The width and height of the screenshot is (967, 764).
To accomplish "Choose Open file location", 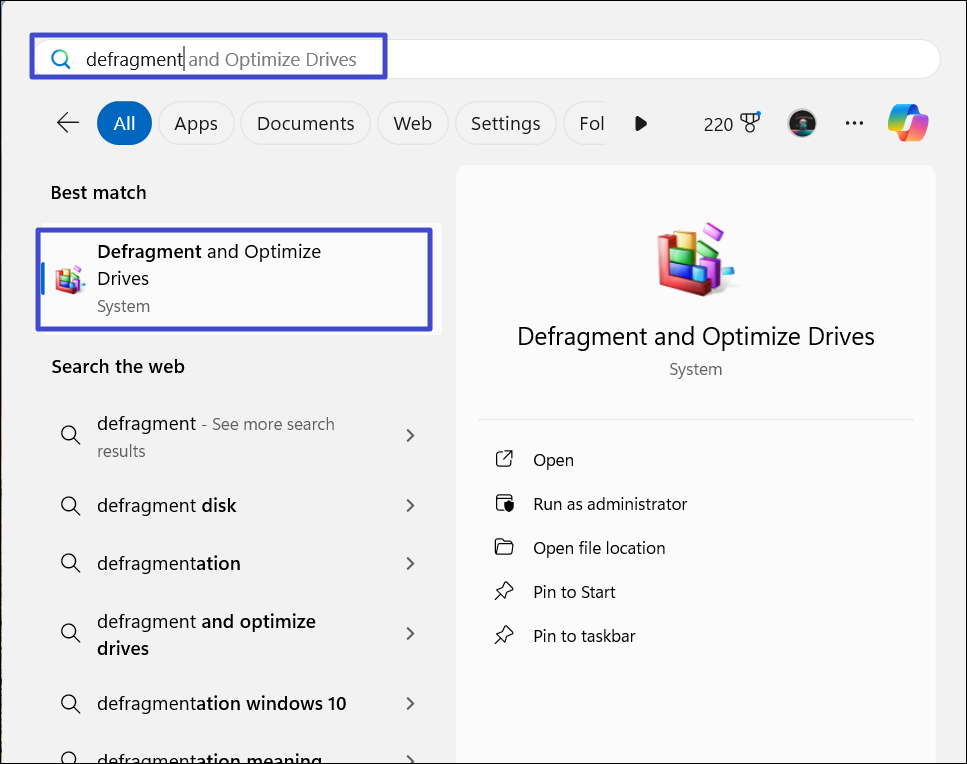I will pos(598,548).
